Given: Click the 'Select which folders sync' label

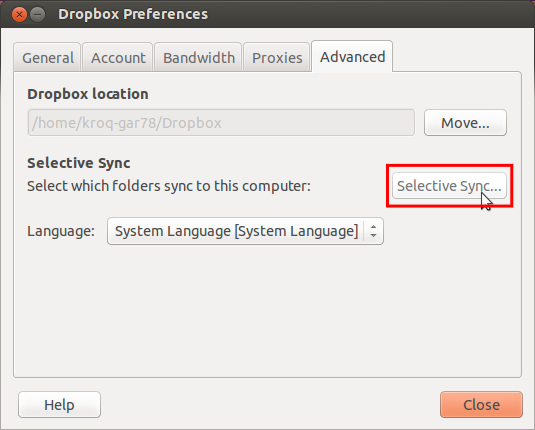Looking at the screenshot, I should click(169, 186).
